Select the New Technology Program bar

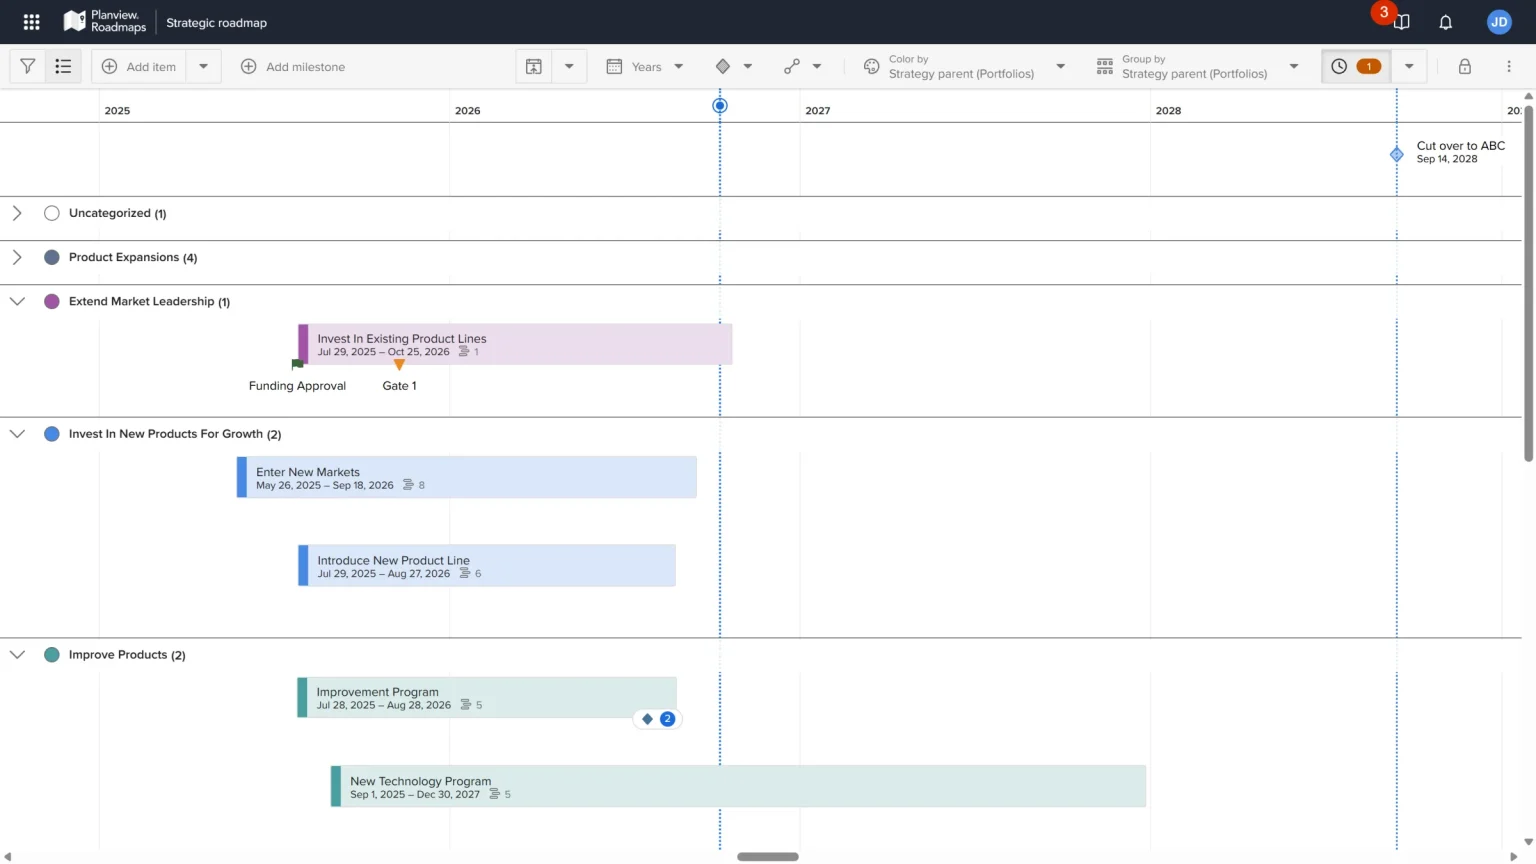[x=738, y=786]
